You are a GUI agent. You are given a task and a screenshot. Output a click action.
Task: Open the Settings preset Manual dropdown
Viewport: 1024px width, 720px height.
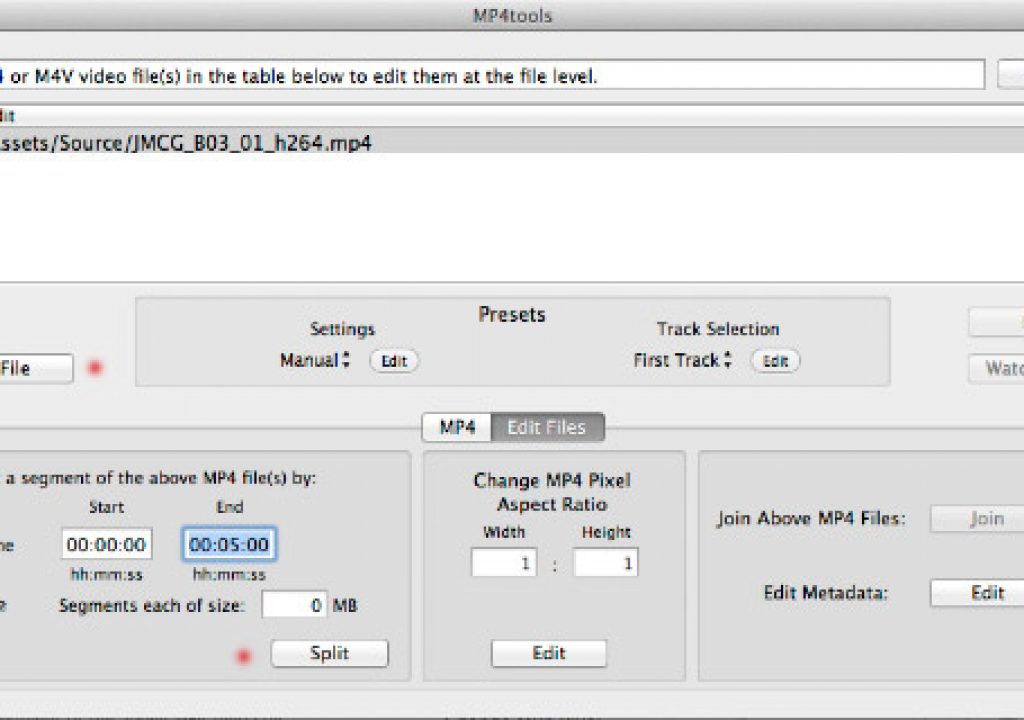pos(315,360)
